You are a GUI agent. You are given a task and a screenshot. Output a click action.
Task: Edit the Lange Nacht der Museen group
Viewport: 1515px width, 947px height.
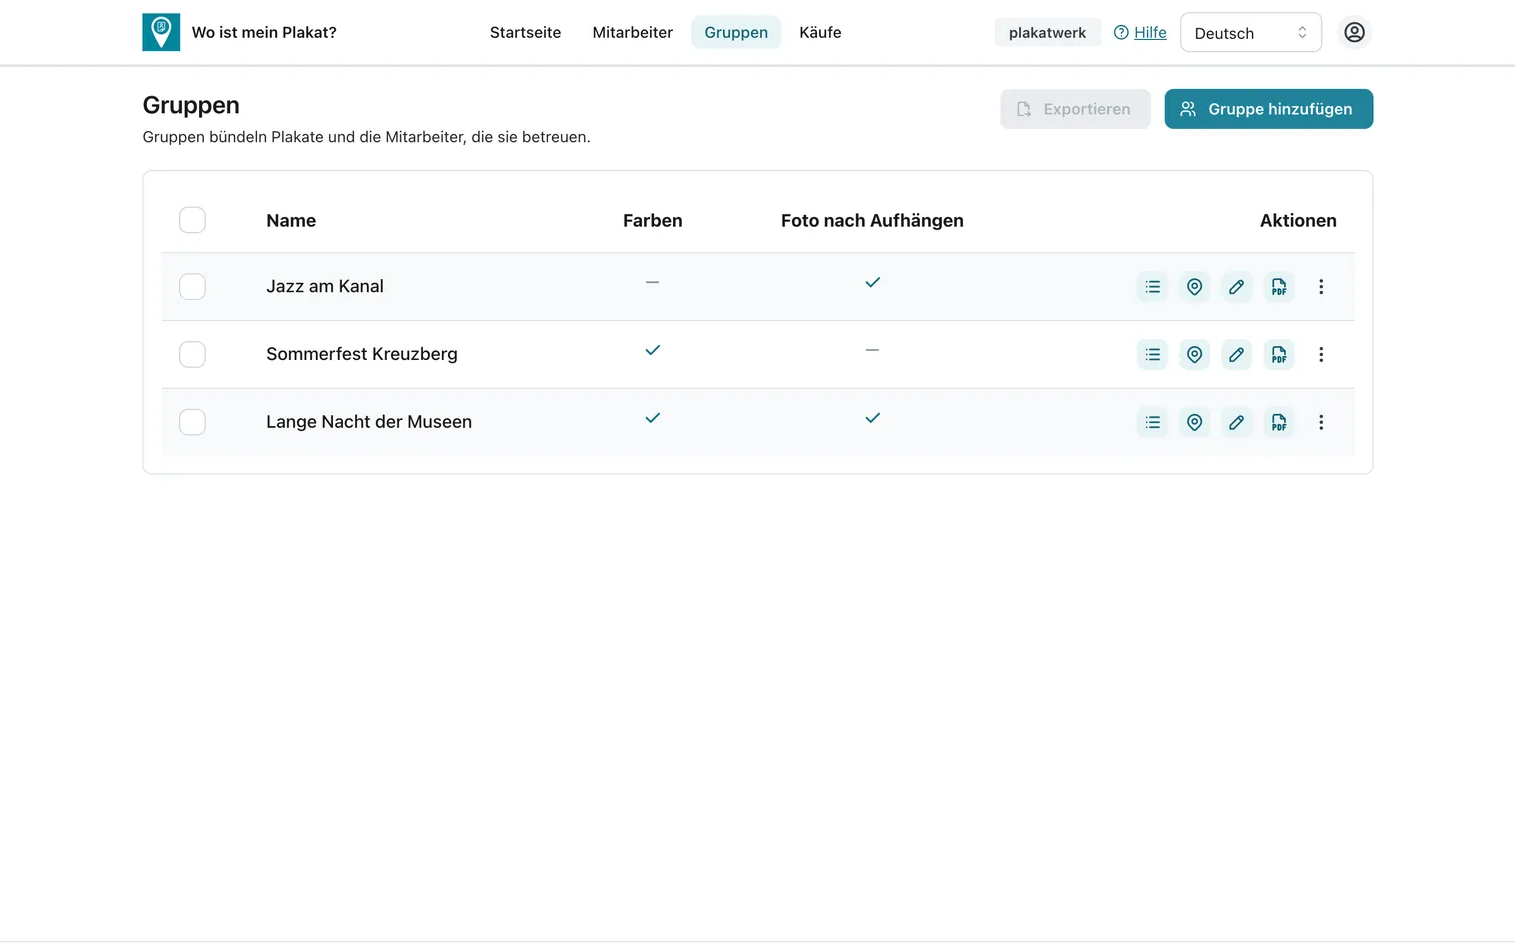click(1236, 423)
